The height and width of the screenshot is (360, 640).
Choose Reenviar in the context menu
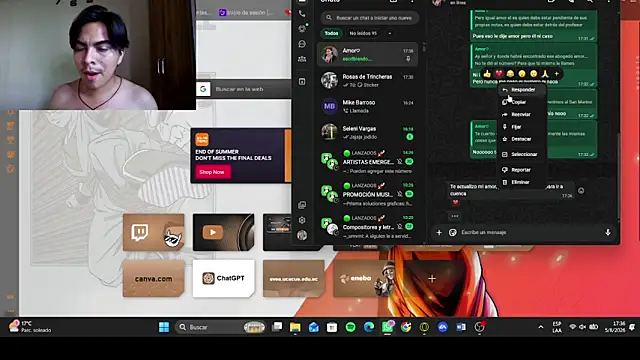point(522,114)
